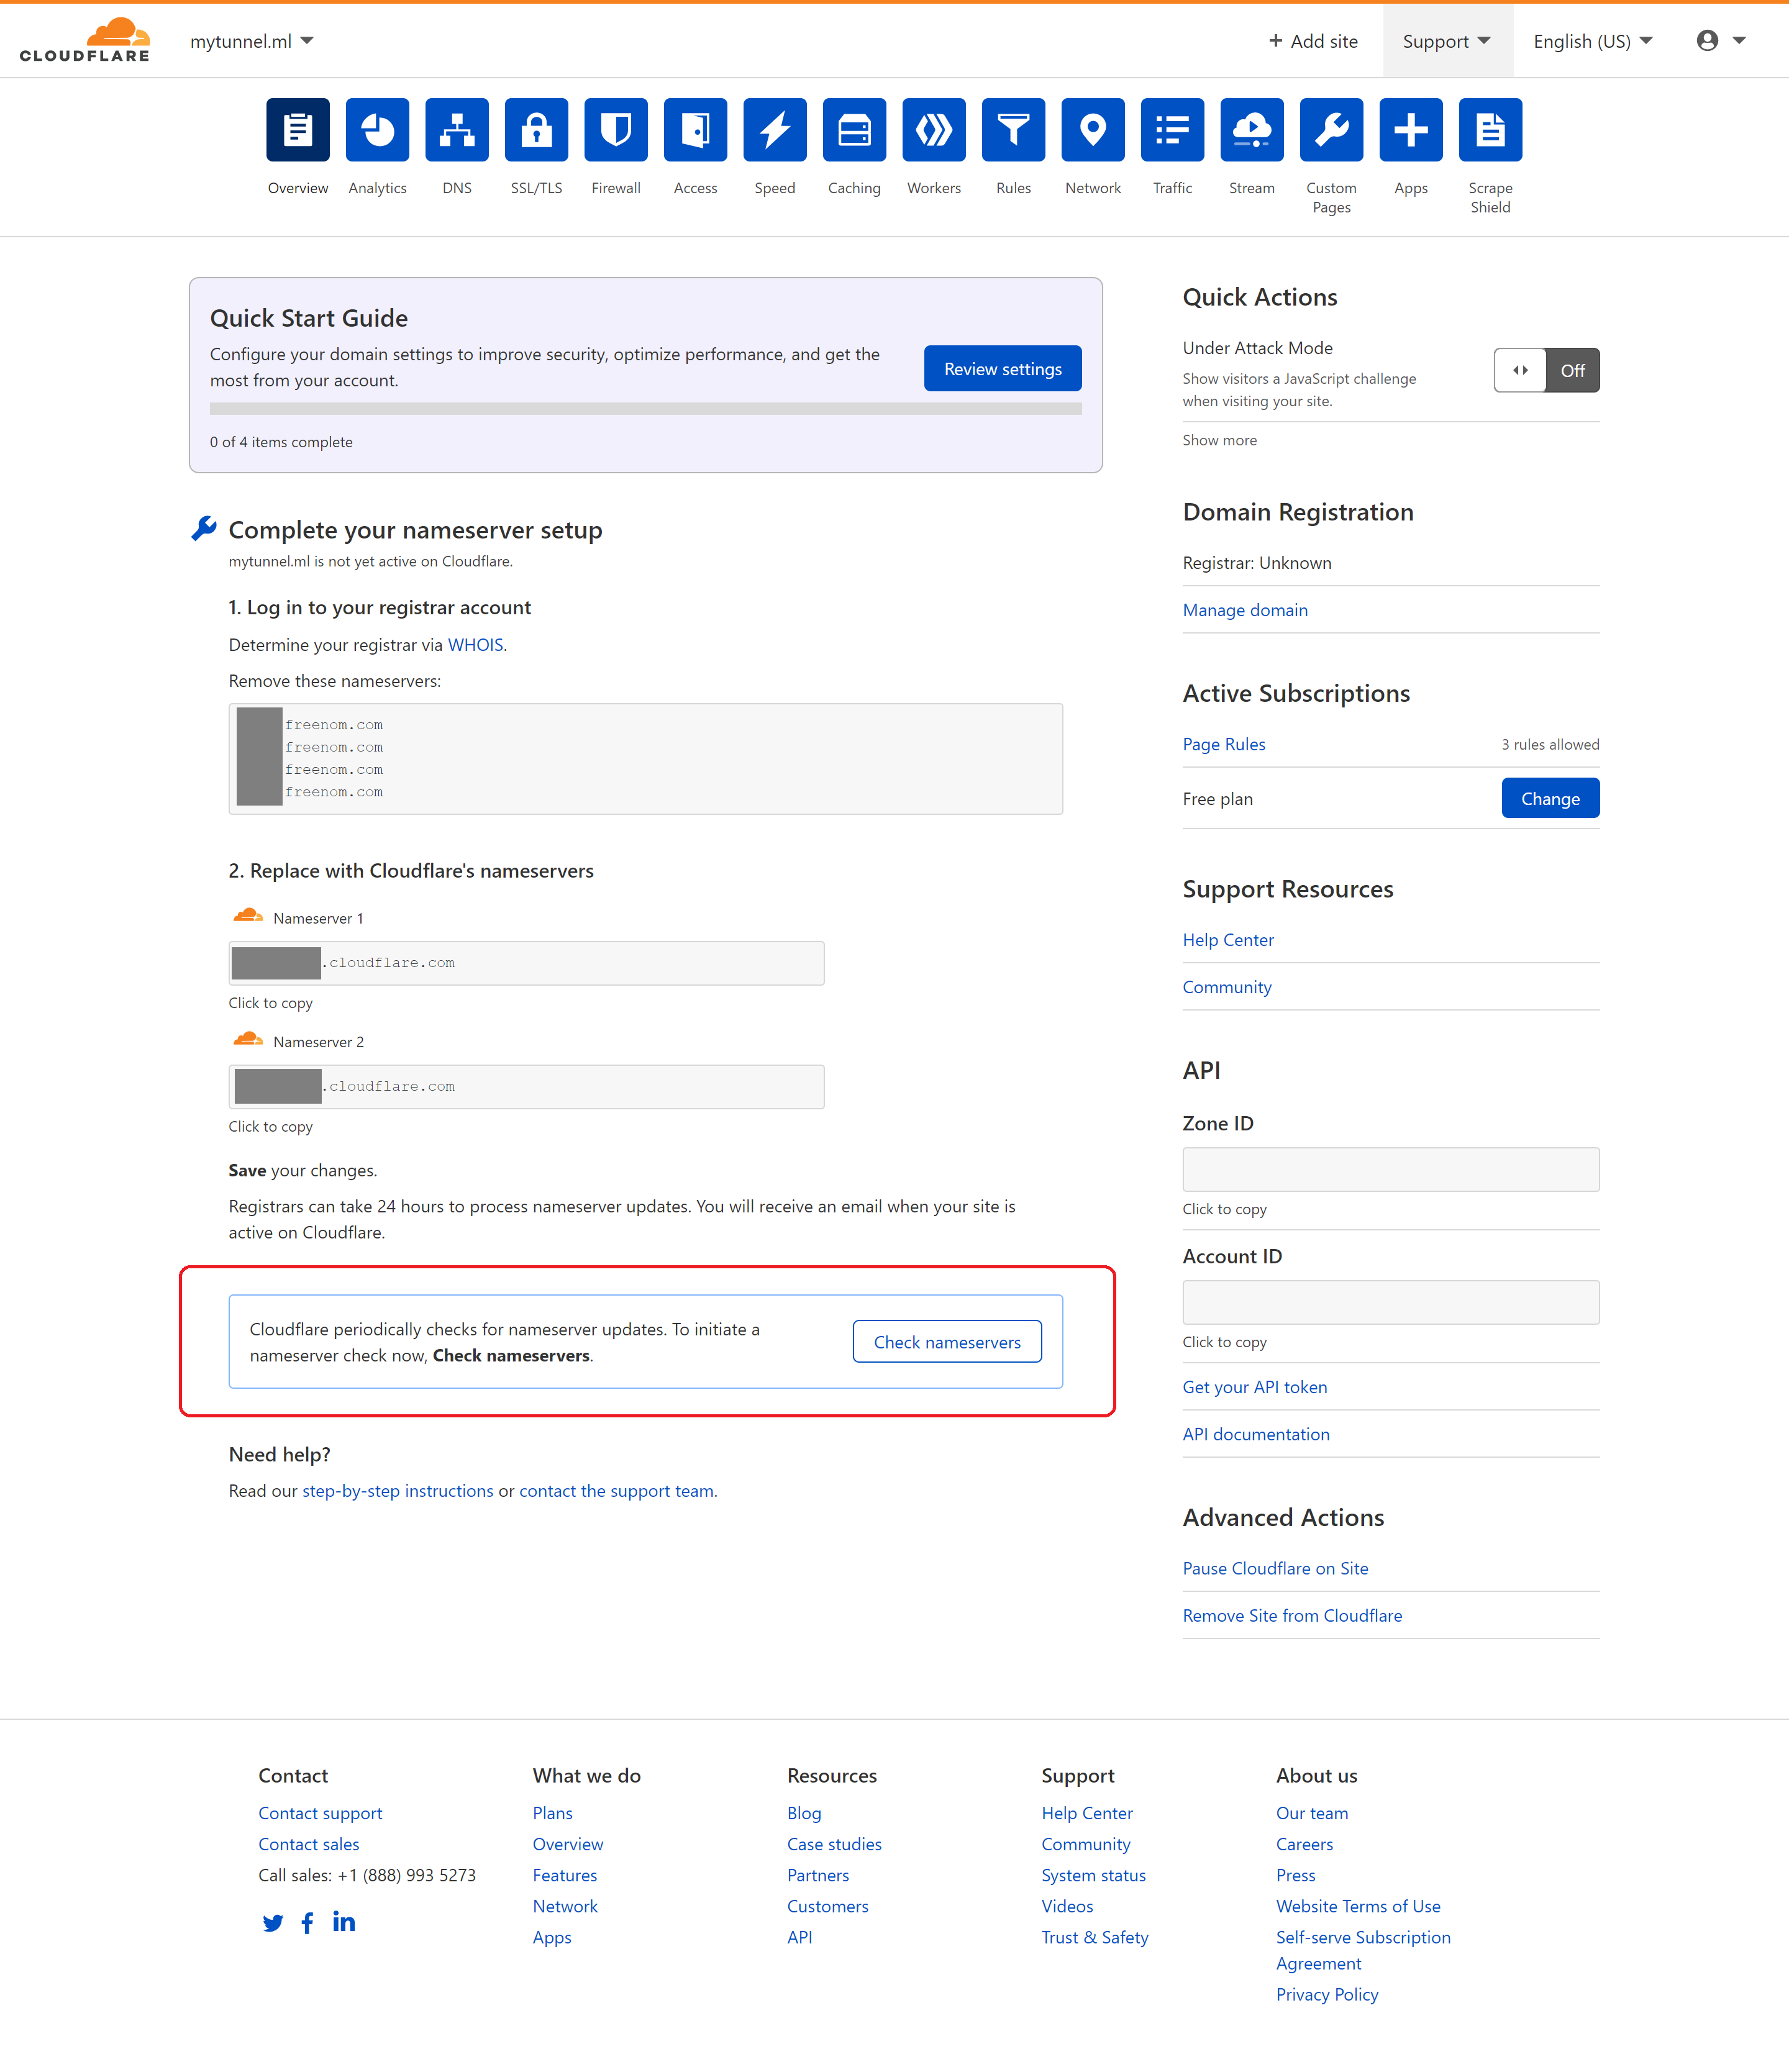Click the Quick Start Guide progress bar
The image size is (1789, 2072).
click(646, 409)
